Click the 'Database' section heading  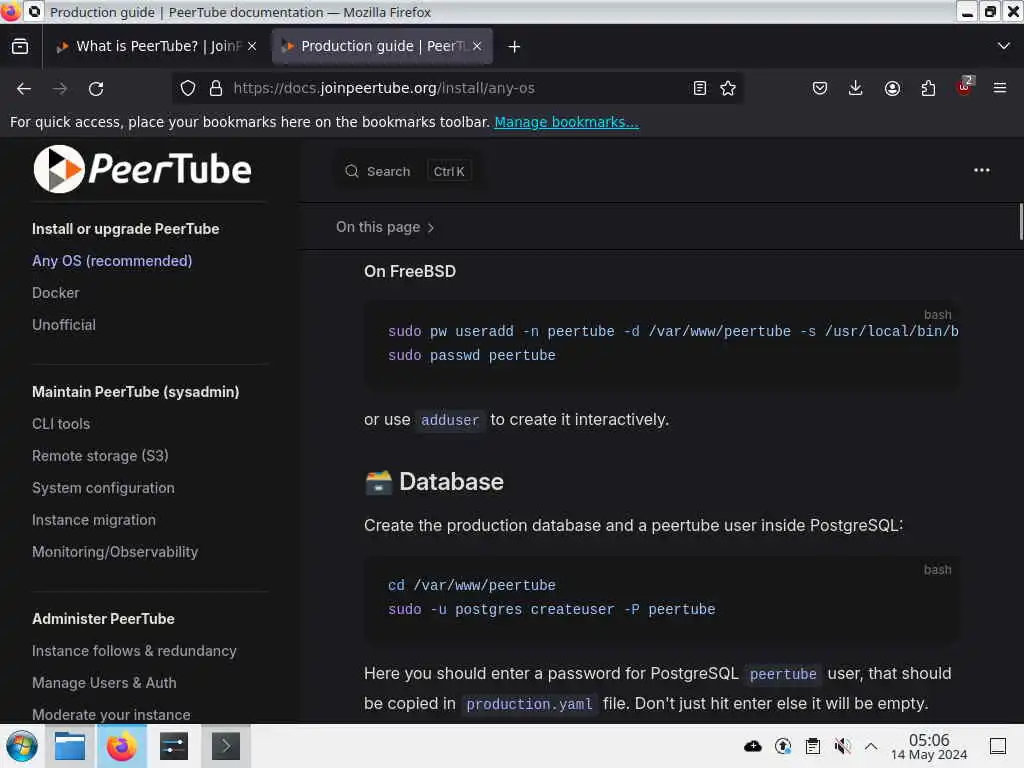434,482
